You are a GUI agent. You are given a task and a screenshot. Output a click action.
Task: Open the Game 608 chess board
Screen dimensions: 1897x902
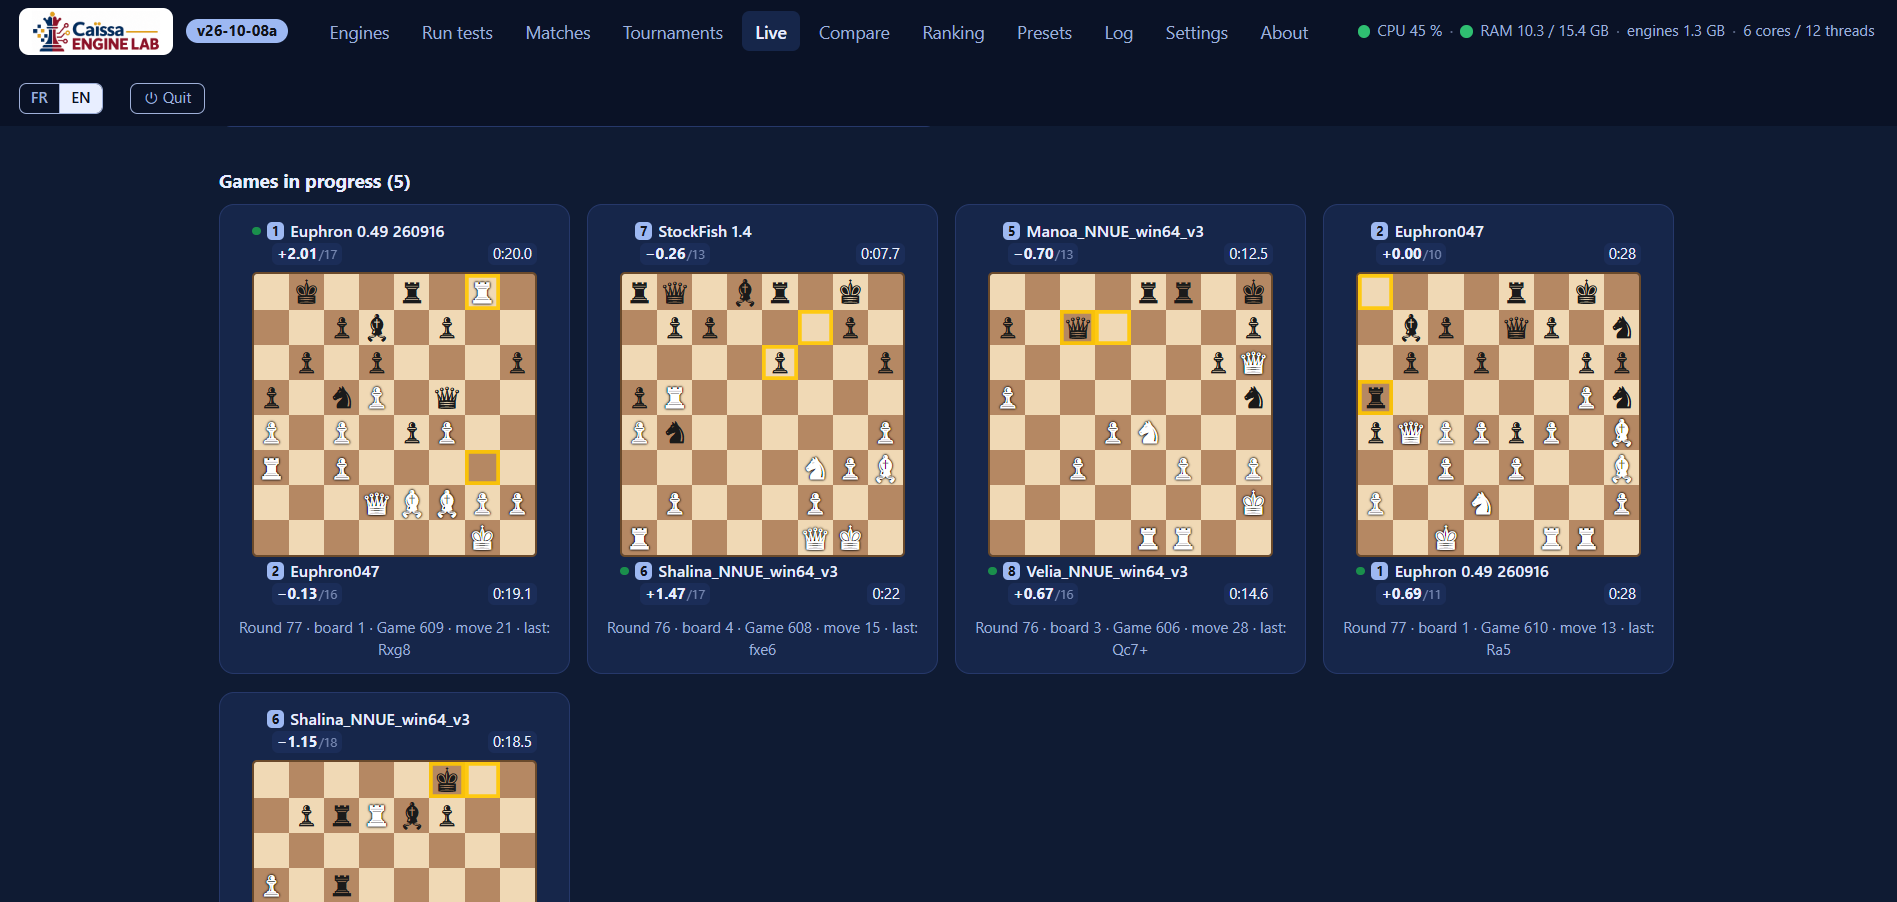pyautogui.click(x=762, y=414)
